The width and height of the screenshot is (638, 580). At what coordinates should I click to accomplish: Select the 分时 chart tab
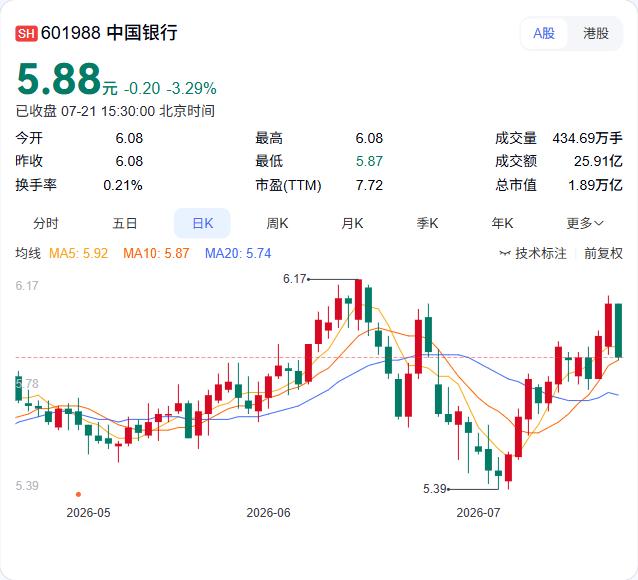(x=46, y=223)
